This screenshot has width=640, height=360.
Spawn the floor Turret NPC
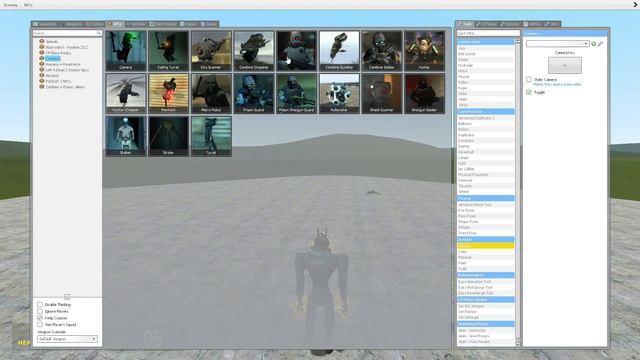pyautogui.click(x=211, y=136)
